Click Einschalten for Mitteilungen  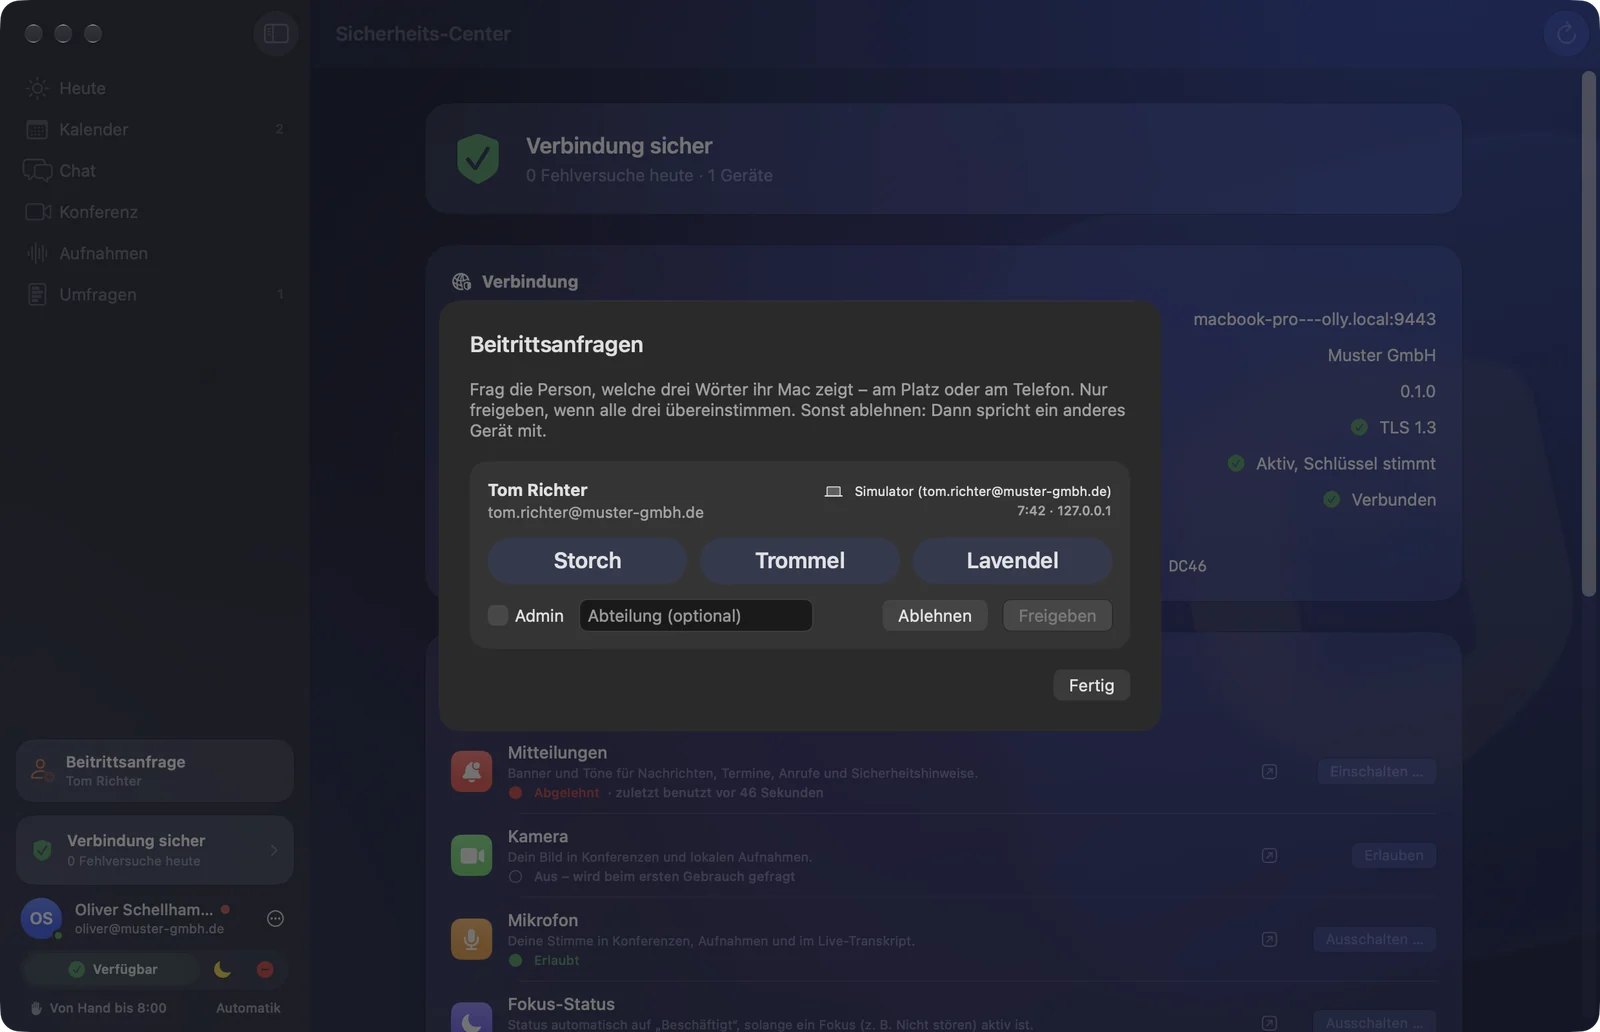(x=1376, y=772)
